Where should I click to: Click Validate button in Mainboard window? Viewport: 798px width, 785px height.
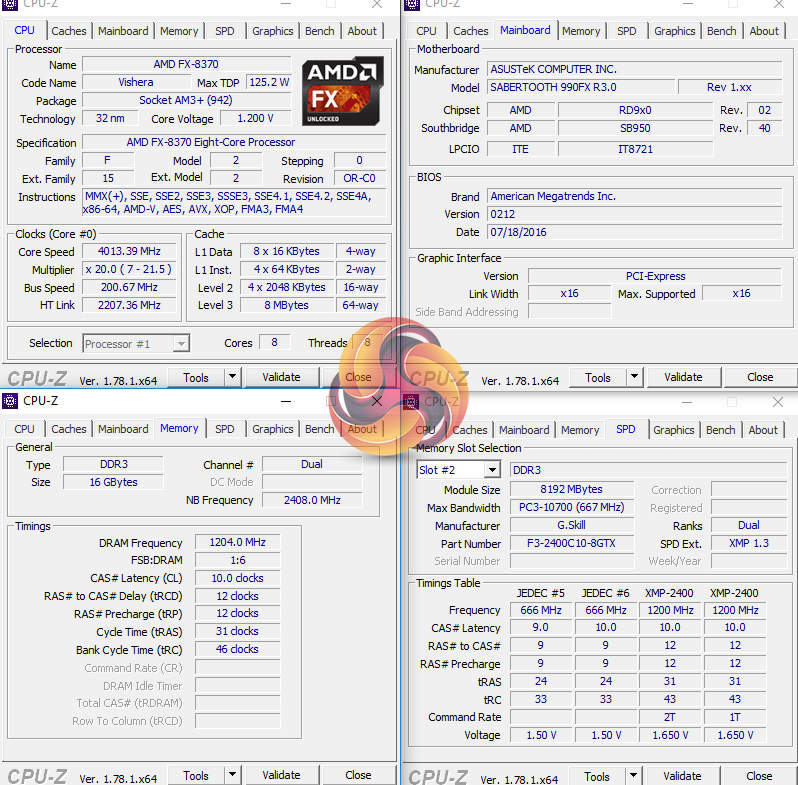pos(683,377)
